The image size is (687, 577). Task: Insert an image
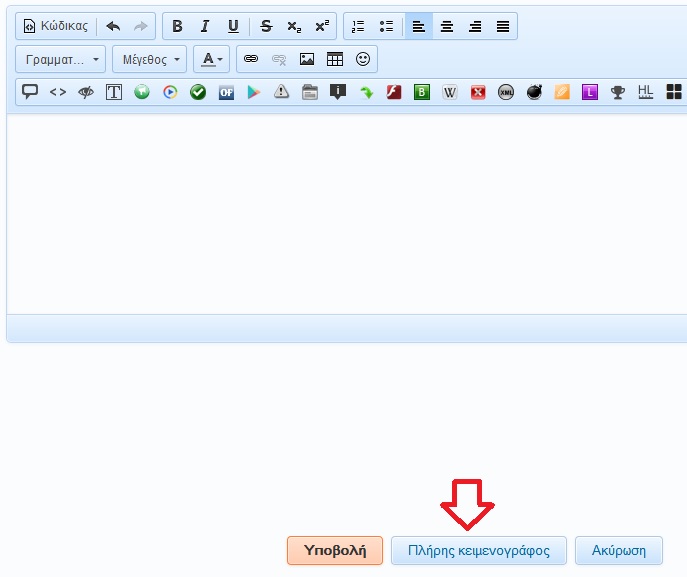pos(307,59)
